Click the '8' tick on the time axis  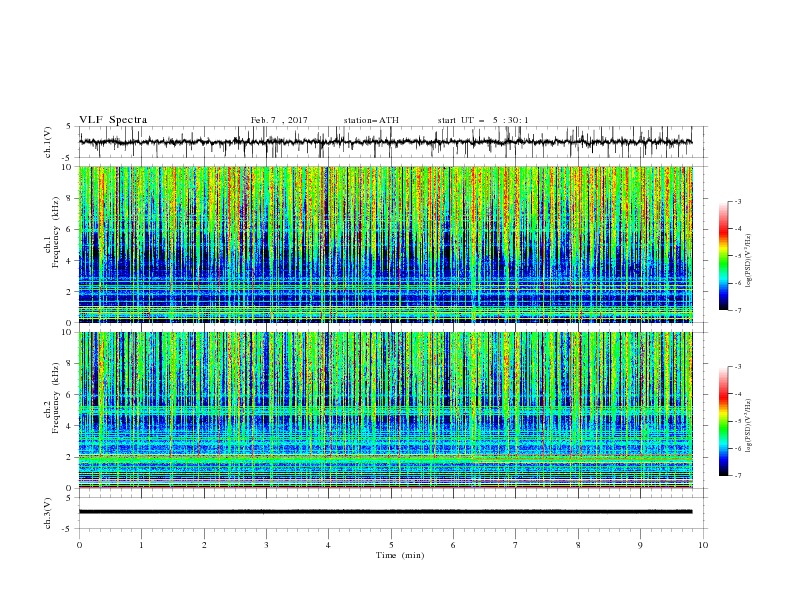(x=578, y=545)
